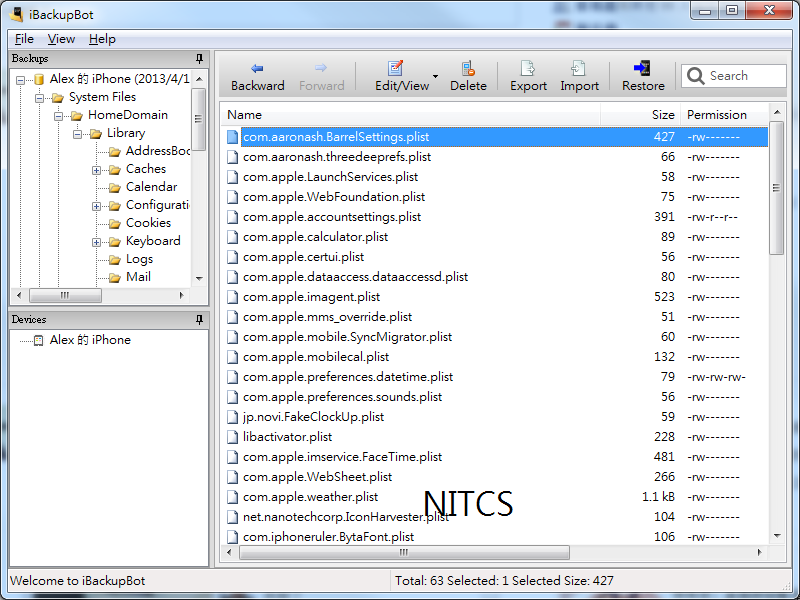Click the Cookies folder icon

pyautogui.click(x=115, y=223)
